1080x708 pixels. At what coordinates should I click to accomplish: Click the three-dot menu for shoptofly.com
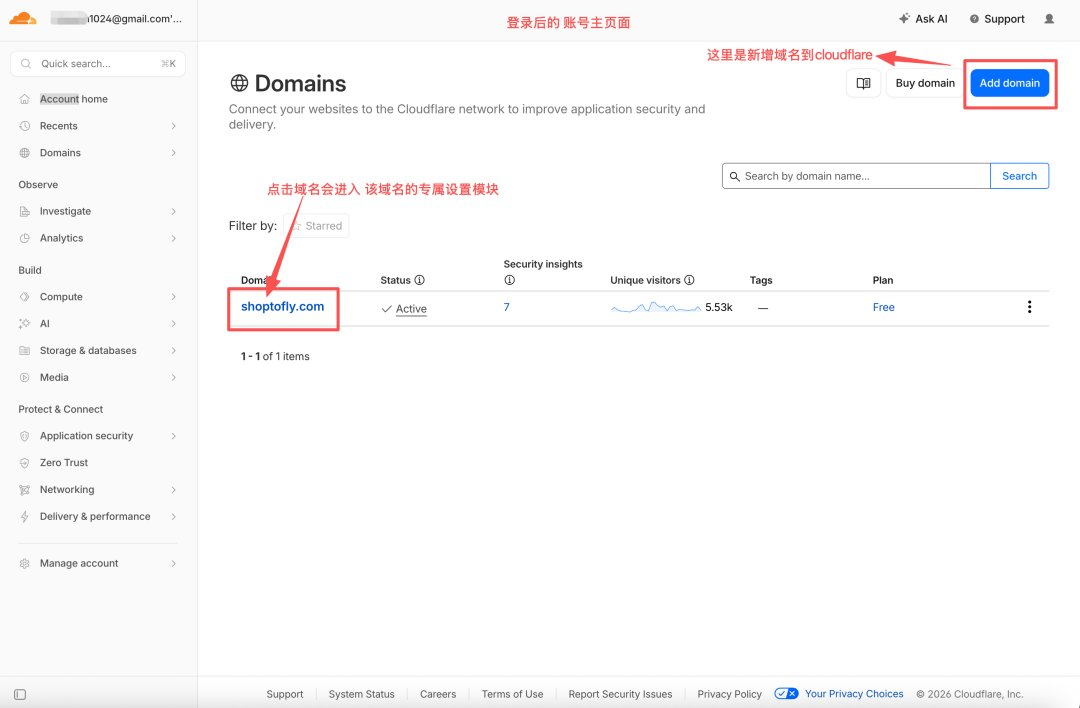click(x=1029, y=307)
